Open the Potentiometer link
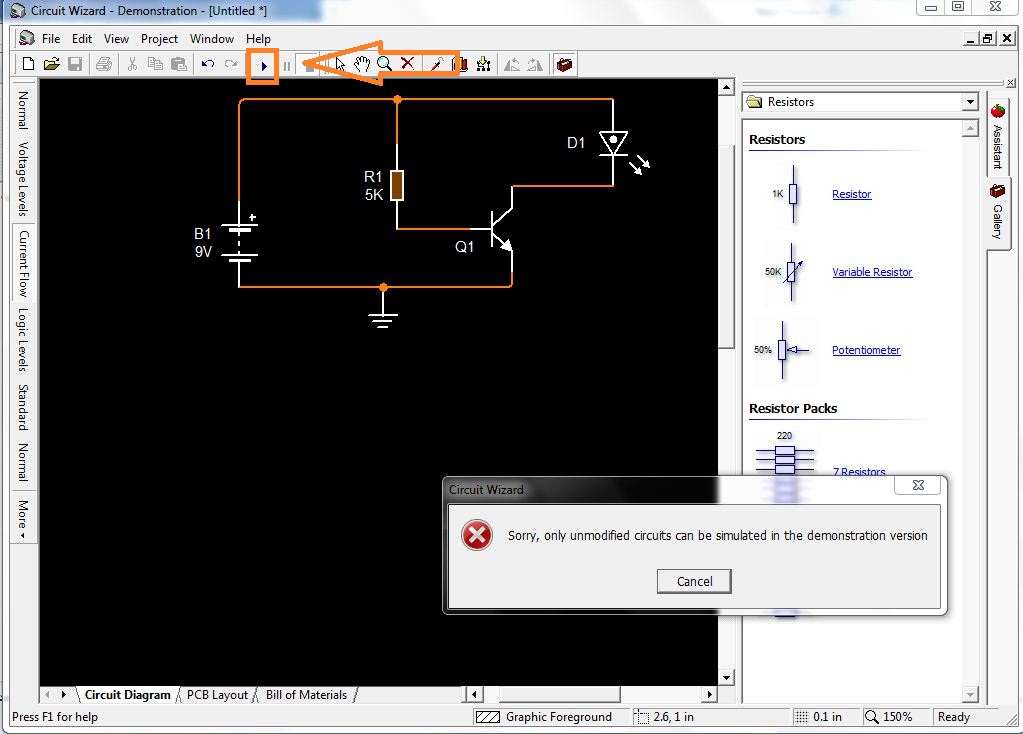 866,350
